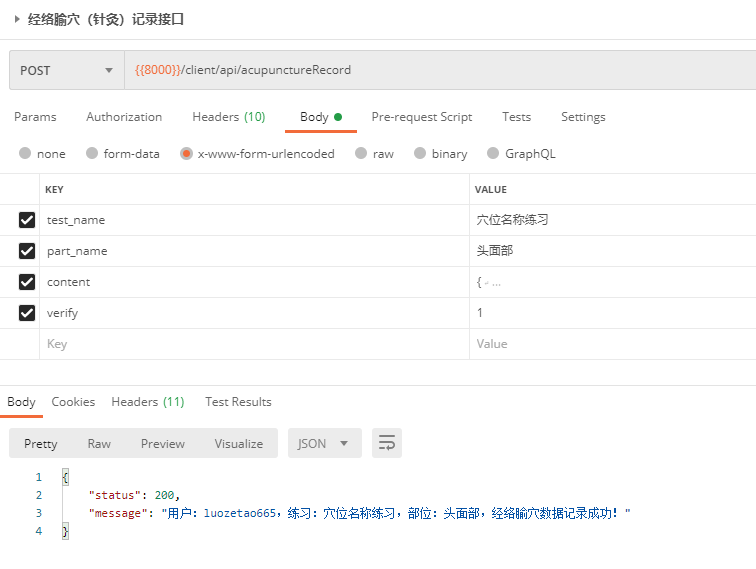Open the Authorization tab
This screenshot has width=756, height=569.
[x=124, y=117]
